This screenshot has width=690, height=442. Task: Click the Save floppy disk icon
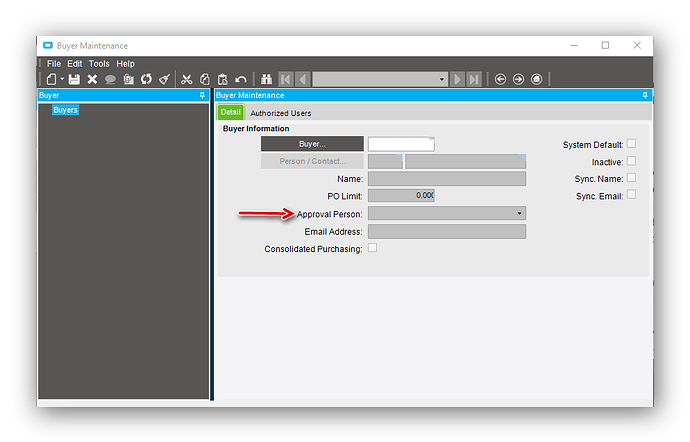[x=74, y=79]
